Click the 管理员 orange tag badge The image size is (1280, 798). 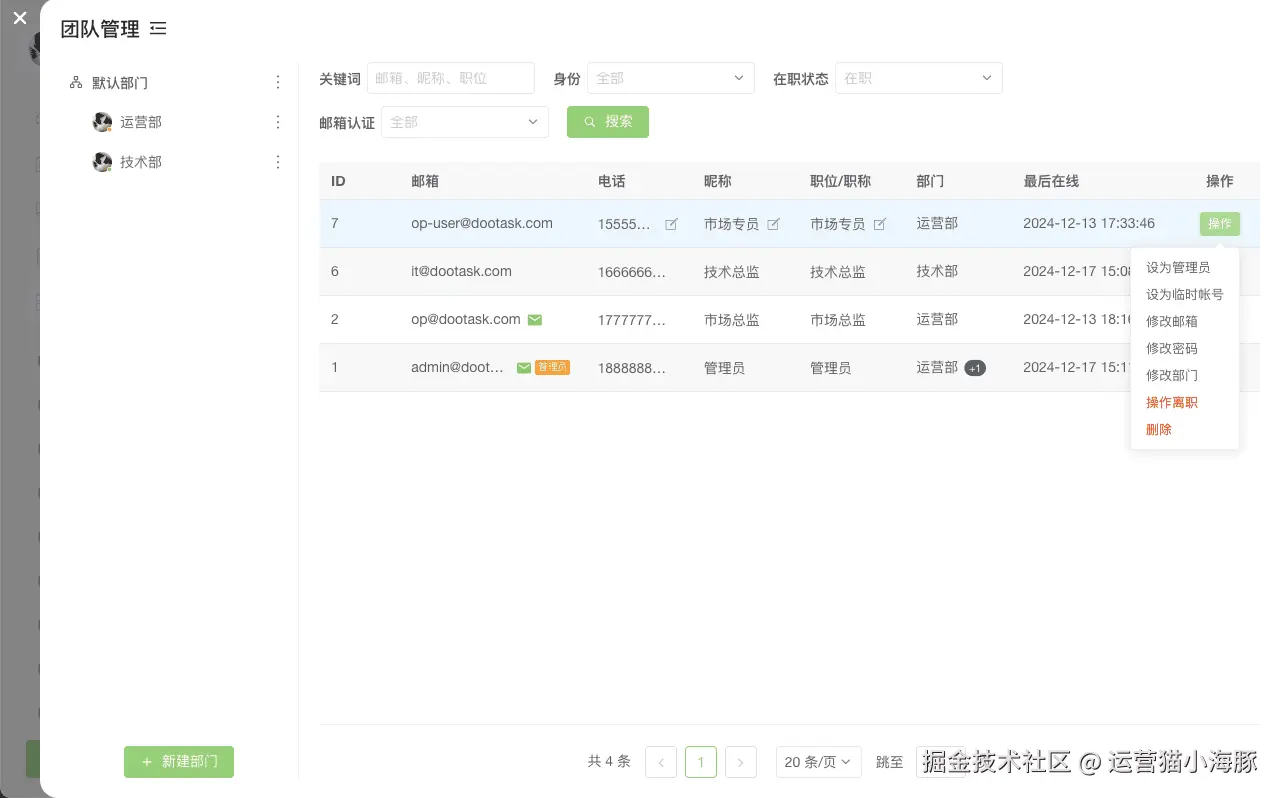pyautogui.click(x=552, y=368)
